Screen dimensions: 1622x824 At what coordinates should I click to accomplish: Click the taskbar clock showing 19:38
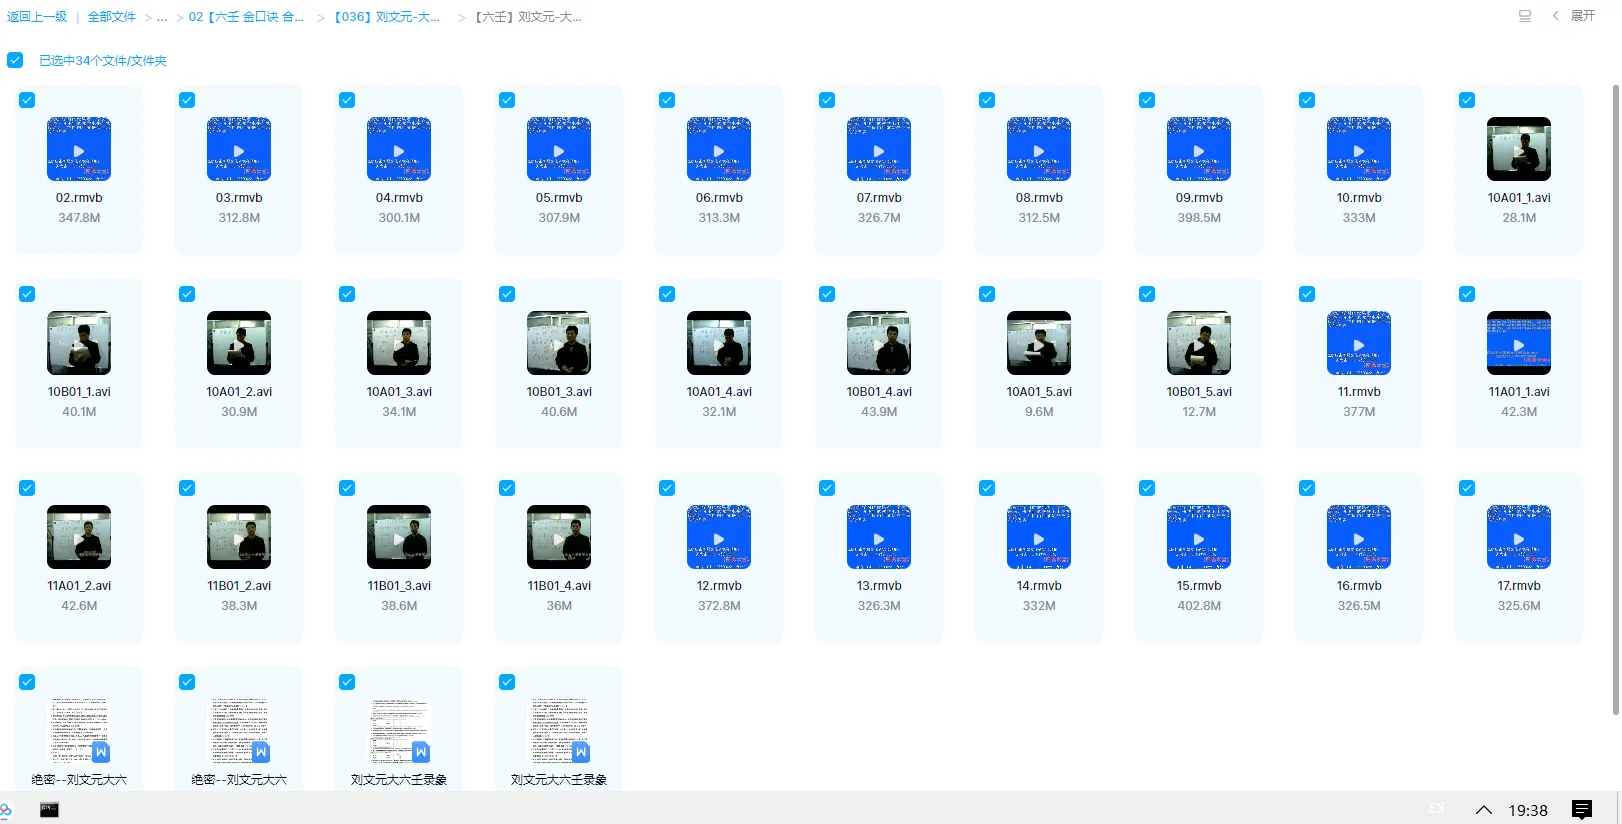[x=1527, y=811]
